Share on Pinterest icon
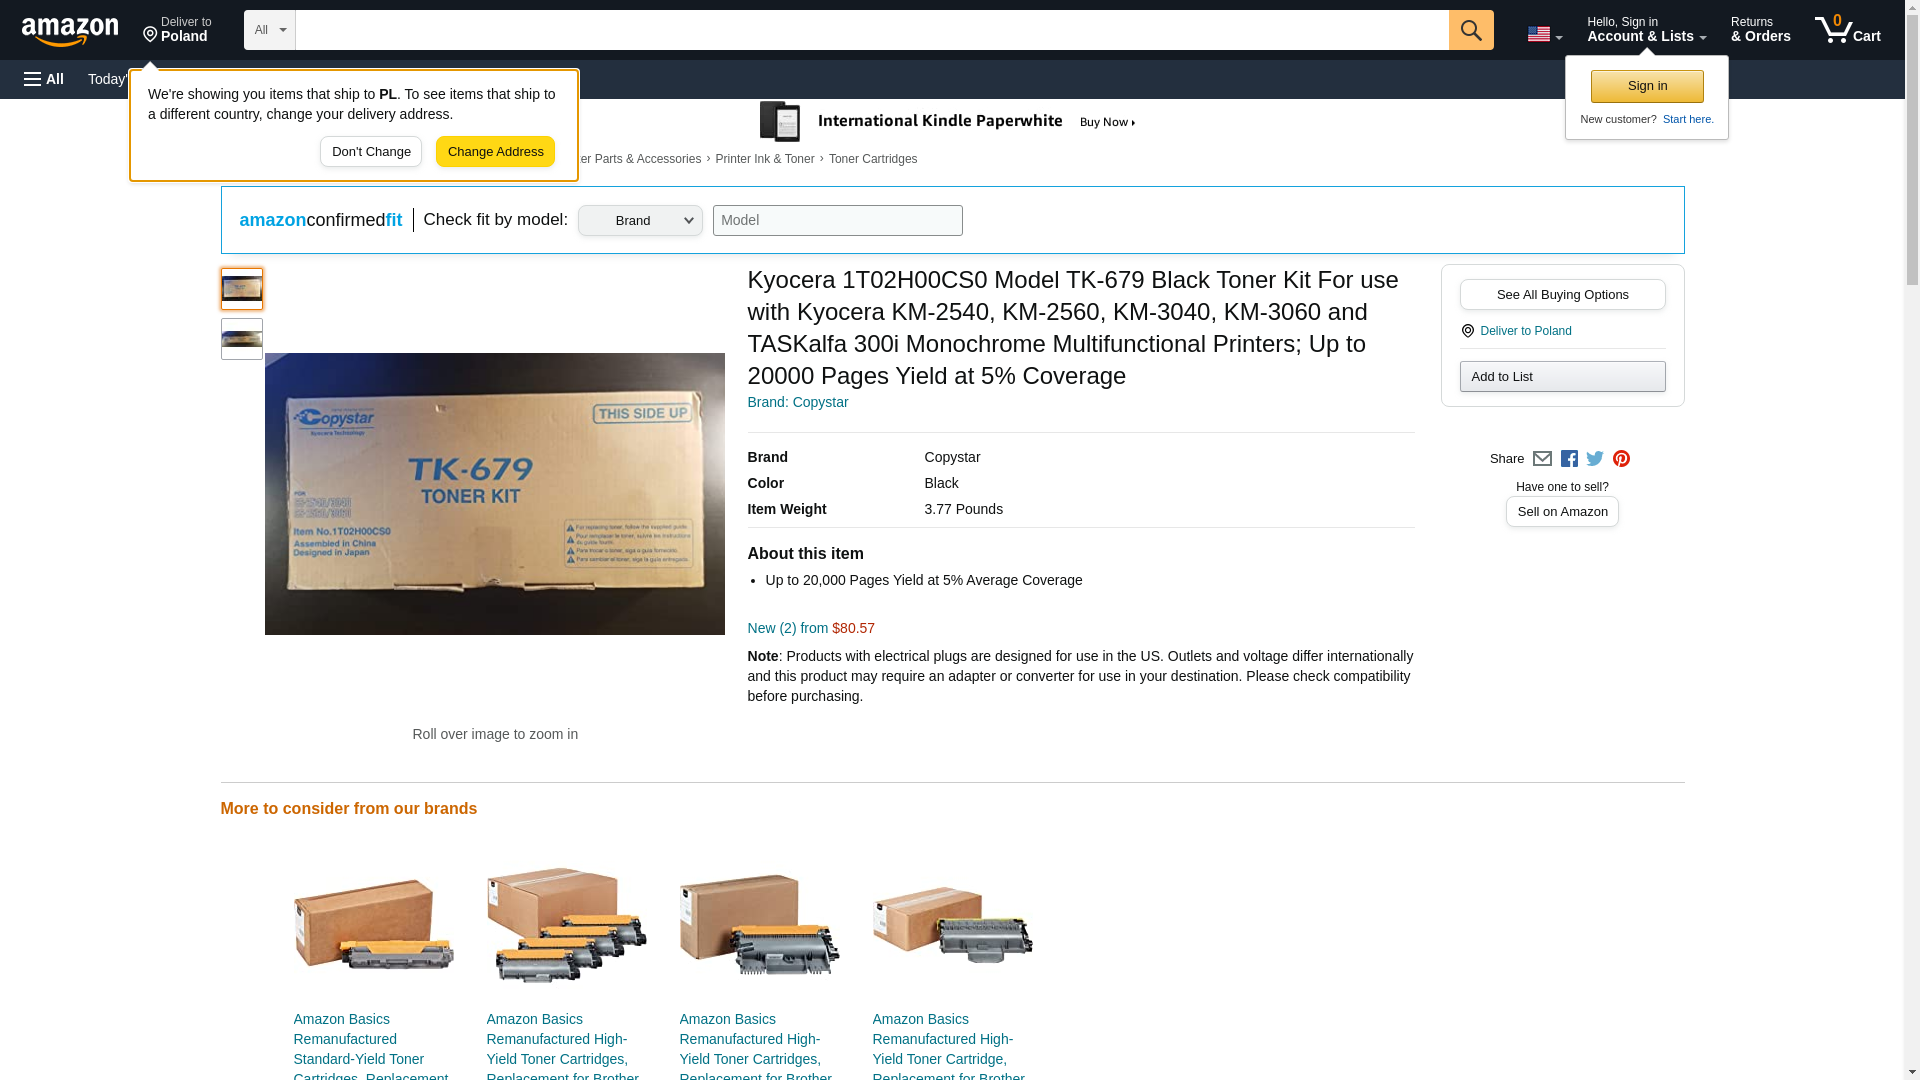The image size is (1920, 1080). (1621, 459)
